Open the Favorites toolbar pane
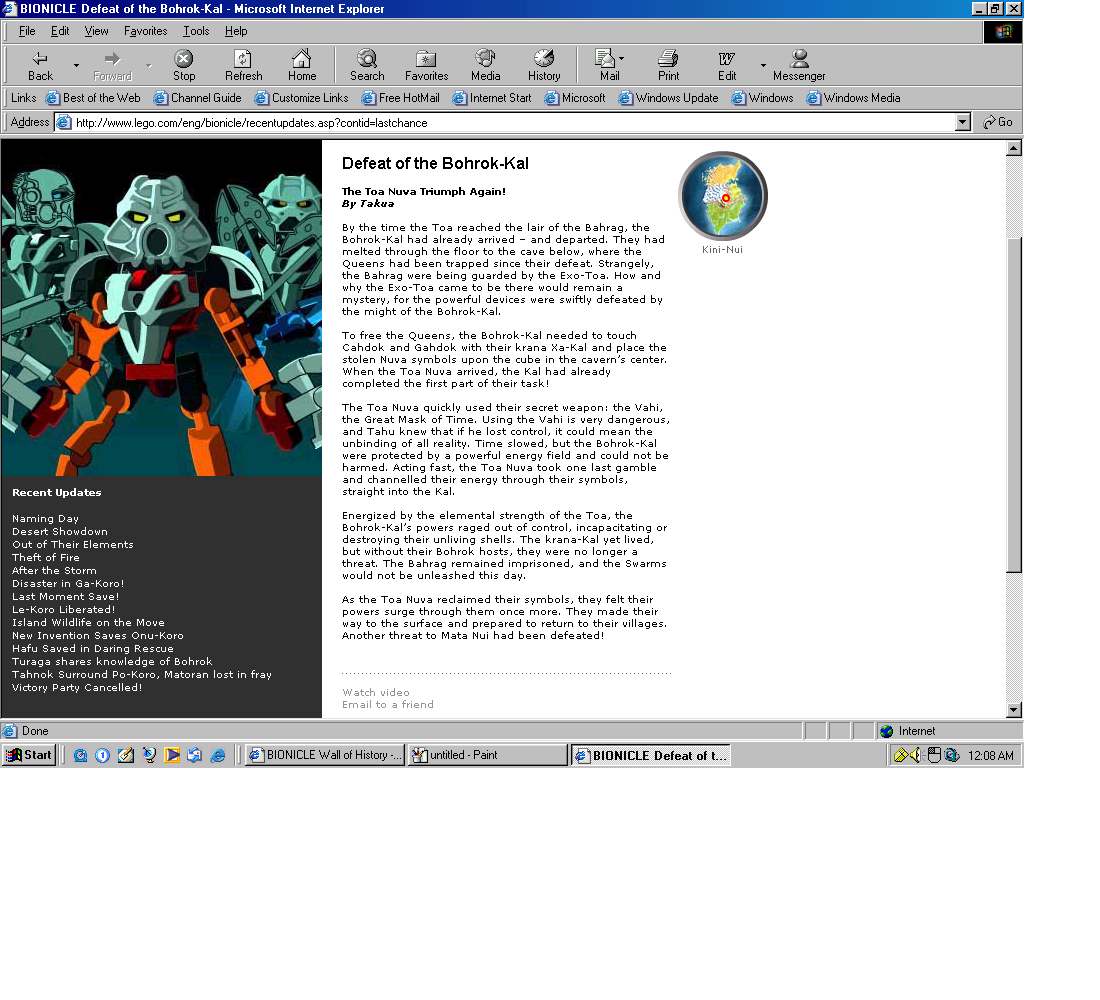 click(x=427, y=66)
